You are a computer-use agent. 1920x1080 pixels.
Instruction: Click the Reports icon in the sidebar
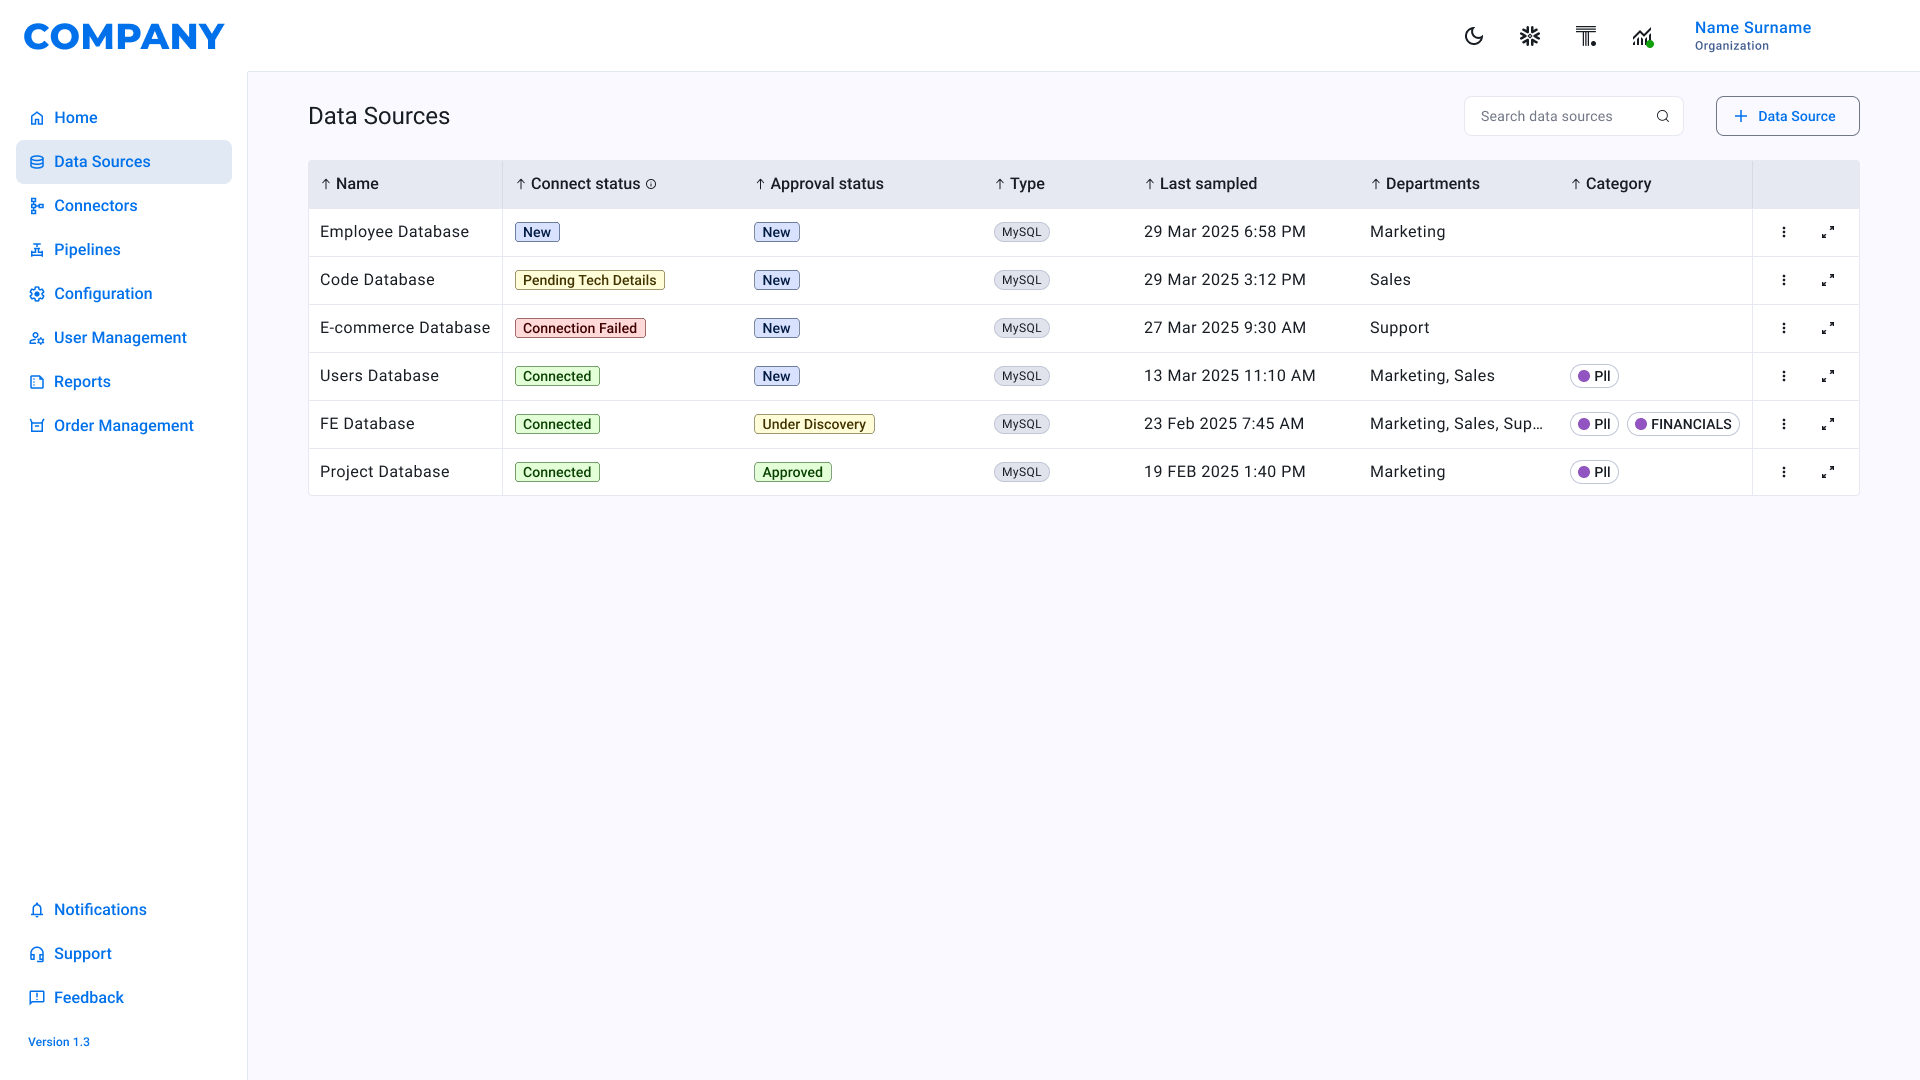click(x=36, y=381)
